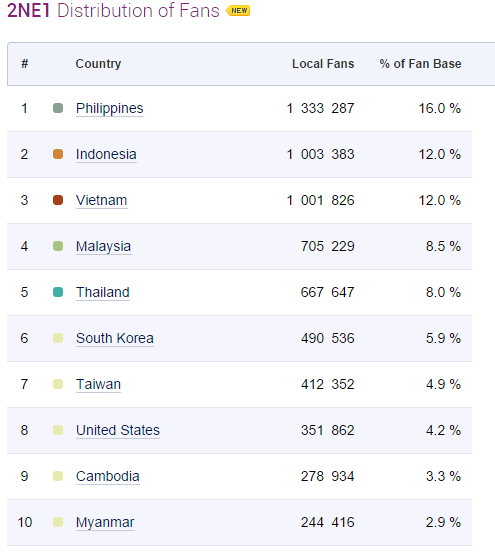Open the Myanmar country link
Screen dimensions: 495x556
105,522
